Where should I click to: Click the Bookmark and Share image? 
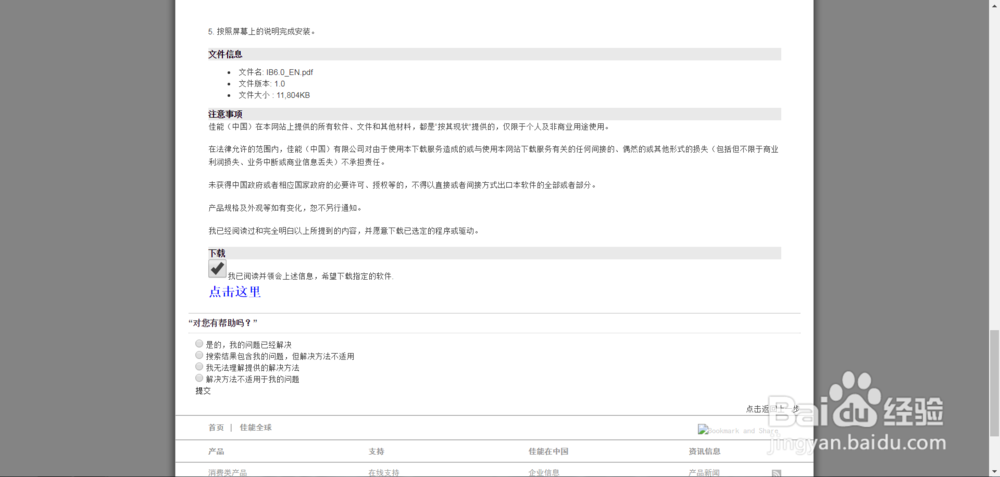point(738,430)
